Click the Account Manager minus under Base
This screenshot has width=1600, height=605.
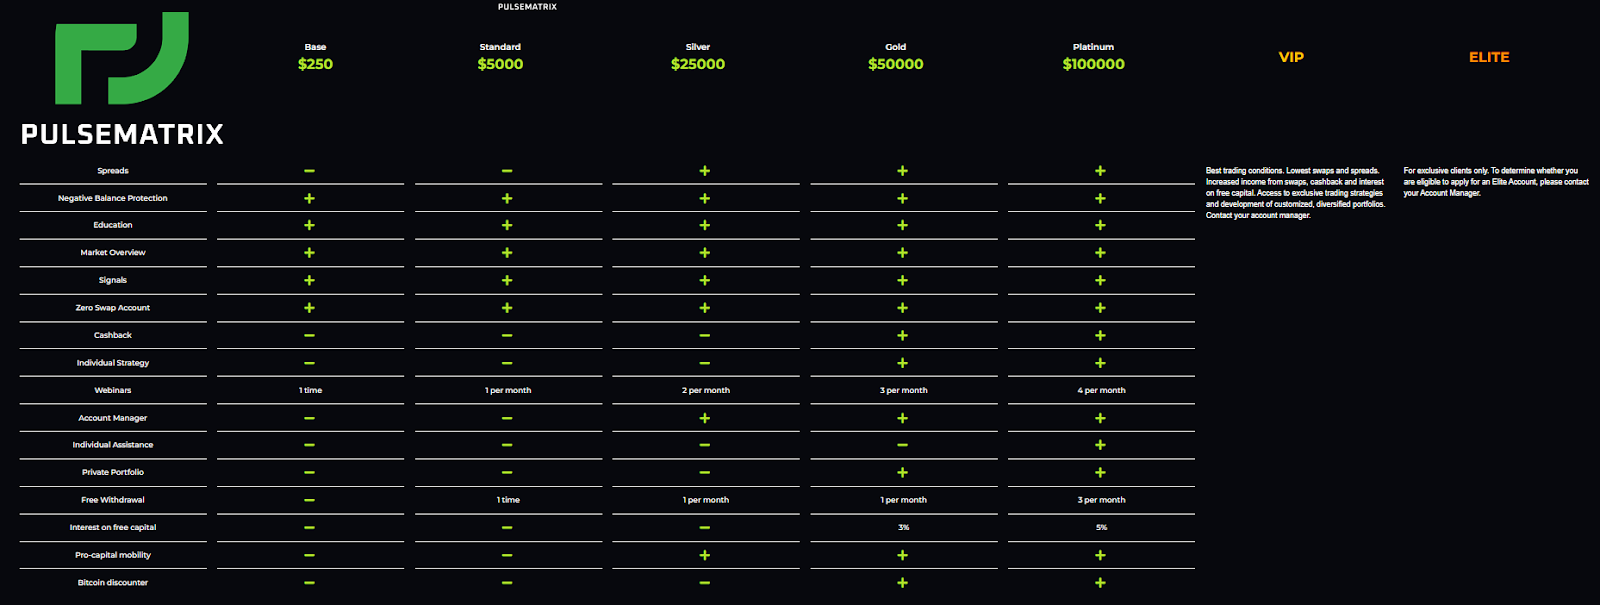[309, 418]
